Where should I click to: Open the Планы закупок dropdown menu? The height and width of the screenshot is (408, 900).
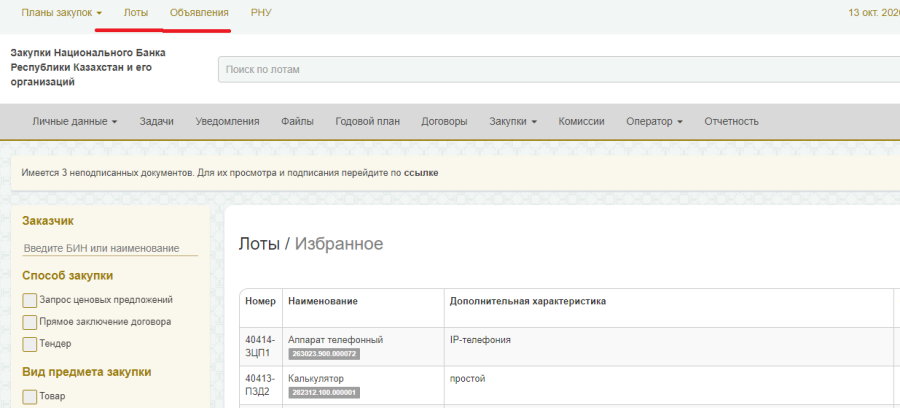point(61,13)
